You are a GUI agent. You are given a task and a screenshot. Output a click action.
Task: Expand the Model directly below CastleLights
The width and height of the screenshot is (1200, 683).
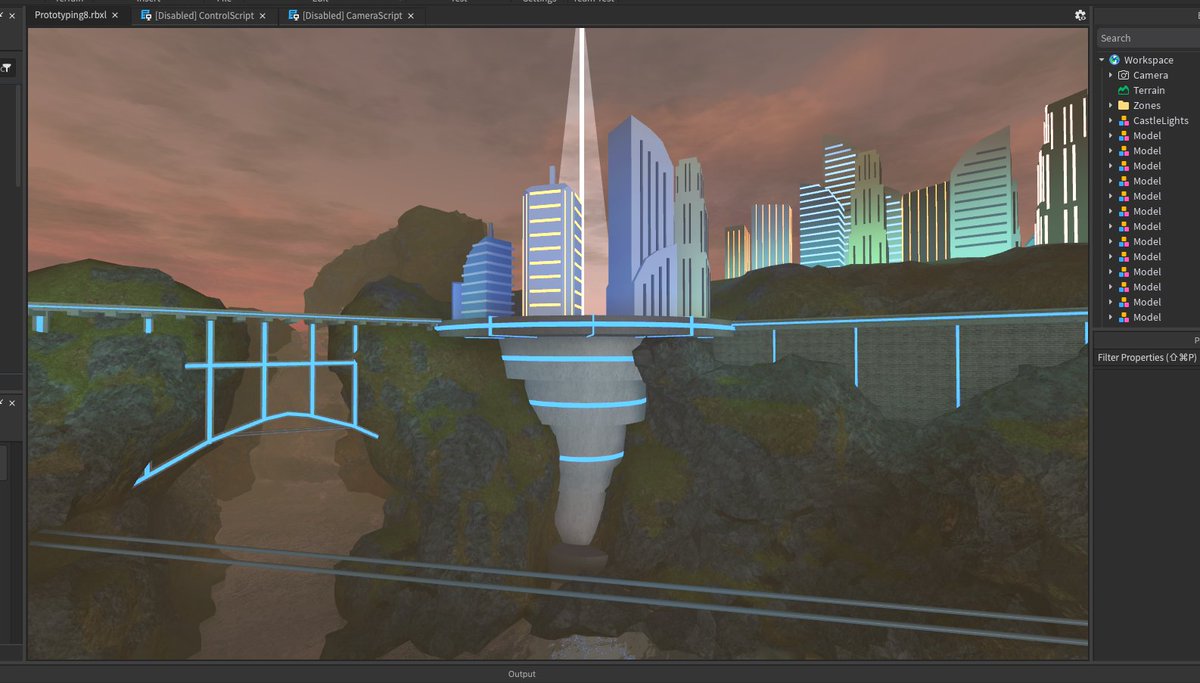pos(1110,135)
